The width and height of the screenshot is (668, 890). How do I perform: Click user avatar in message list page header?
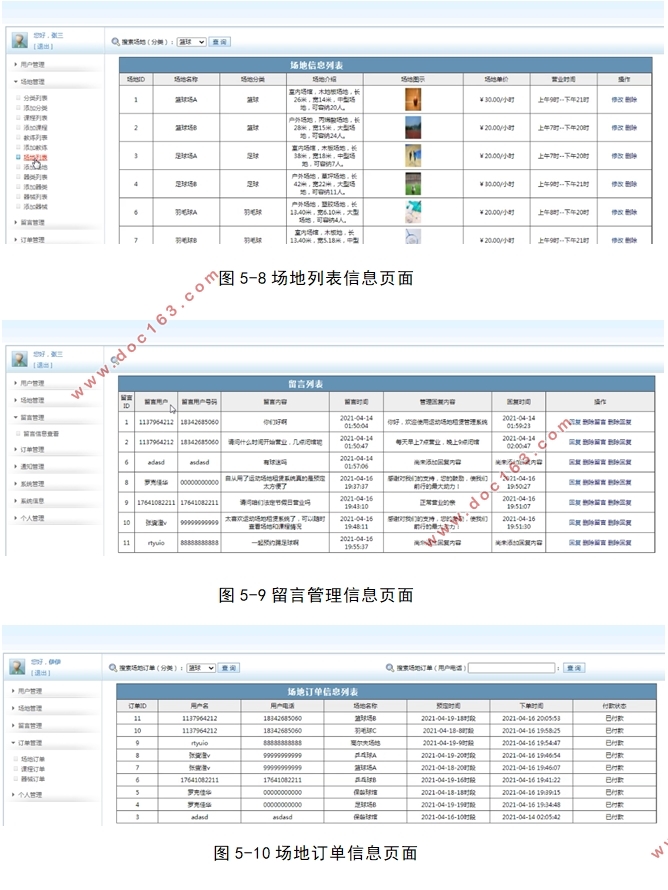coord(20,359)
